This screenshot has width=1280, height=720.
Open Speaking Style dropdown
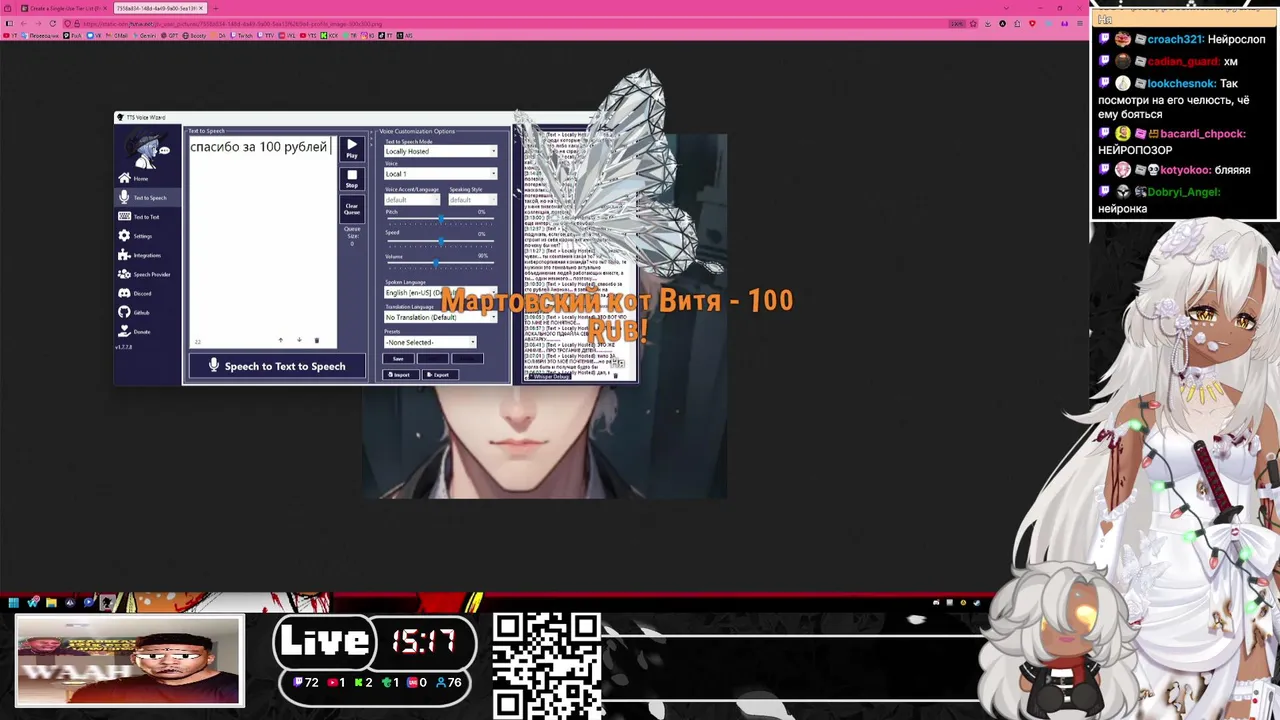472,200
